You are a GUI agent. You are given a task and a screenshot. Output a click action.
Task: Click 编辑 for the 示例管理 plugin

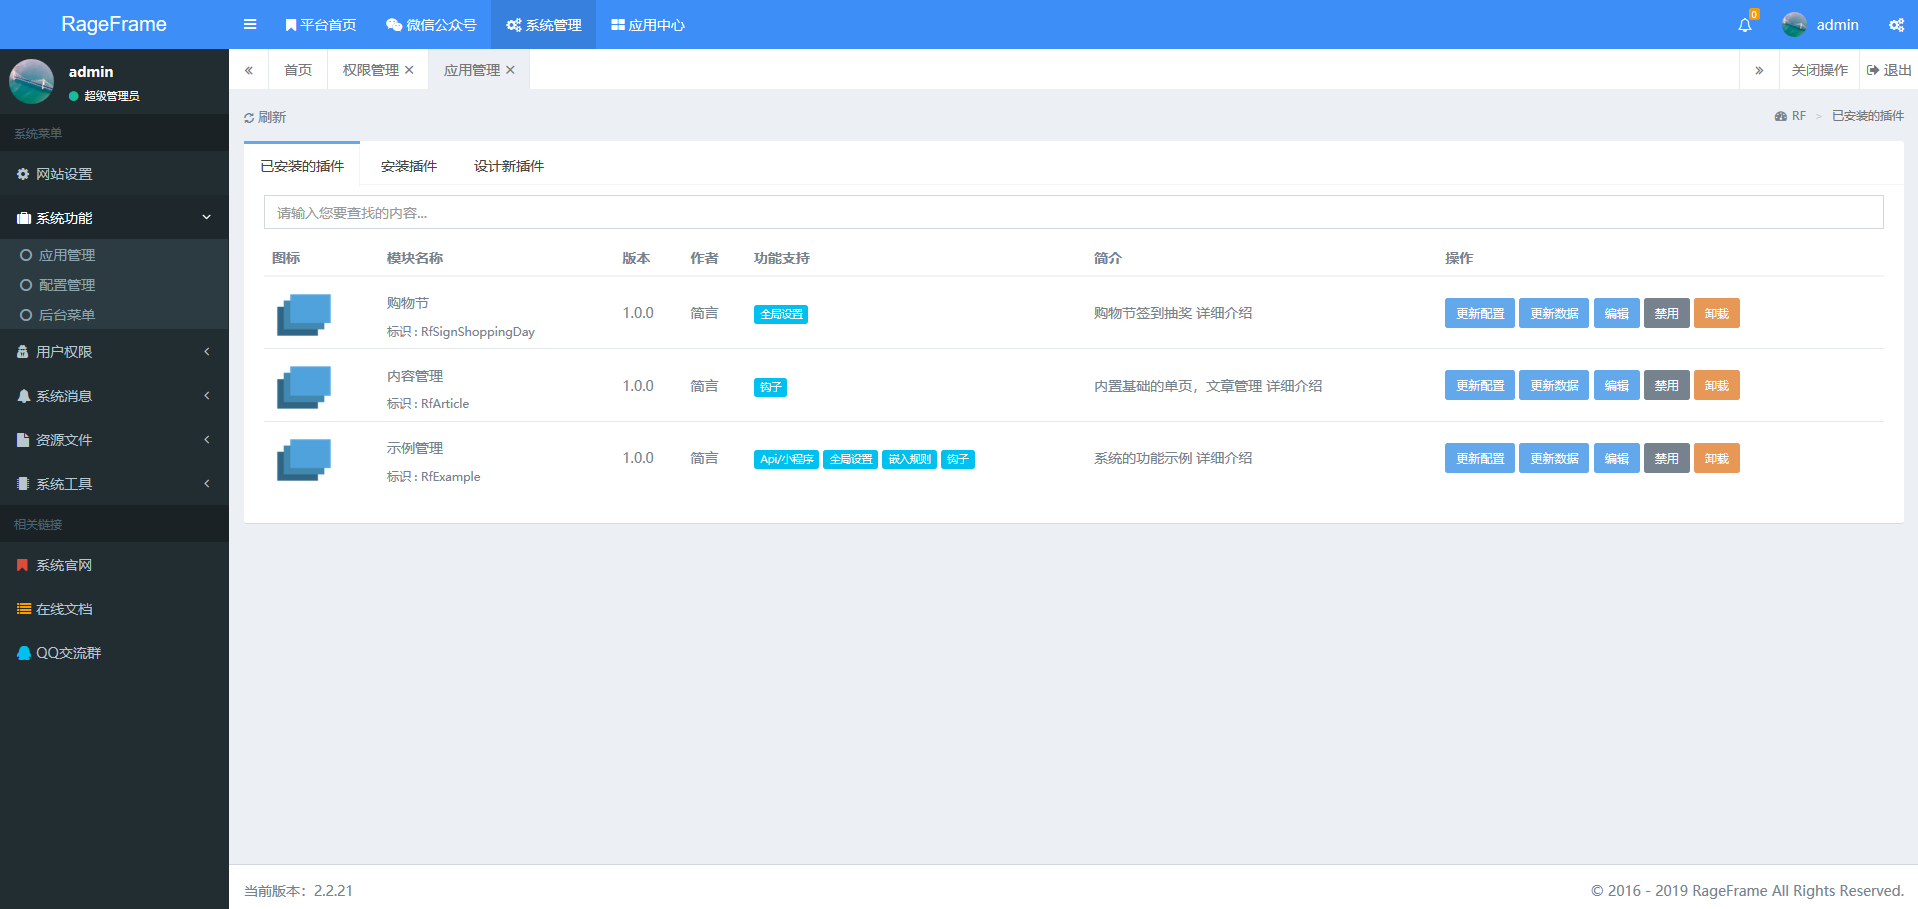[1616, 458]
